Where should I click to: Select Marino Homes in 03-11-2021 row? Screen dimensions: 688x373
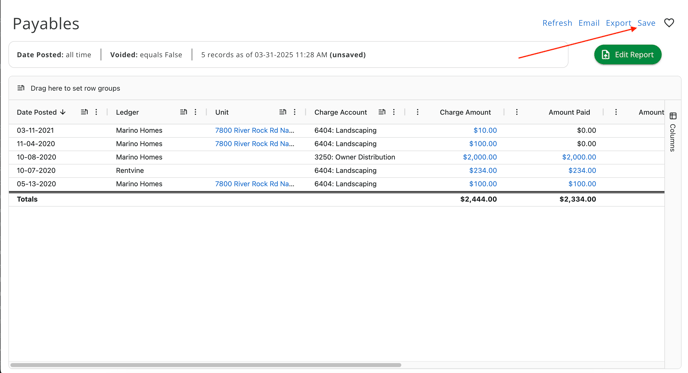click(x=139, y=130)
